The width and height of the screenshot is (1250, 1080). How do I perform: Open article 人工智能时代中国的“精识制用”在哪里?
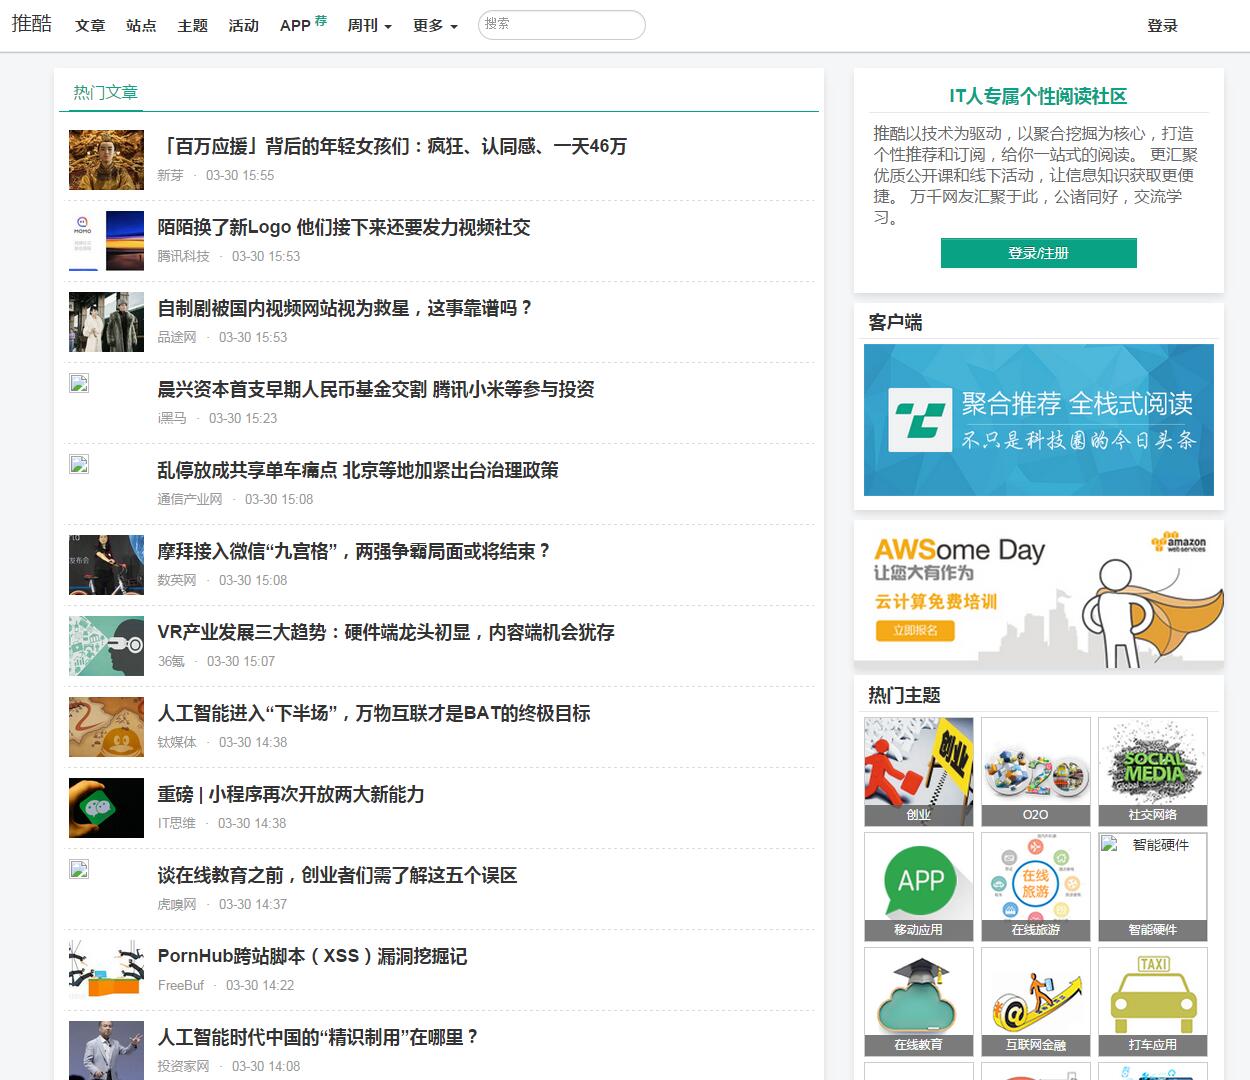tap(318, 1037)
